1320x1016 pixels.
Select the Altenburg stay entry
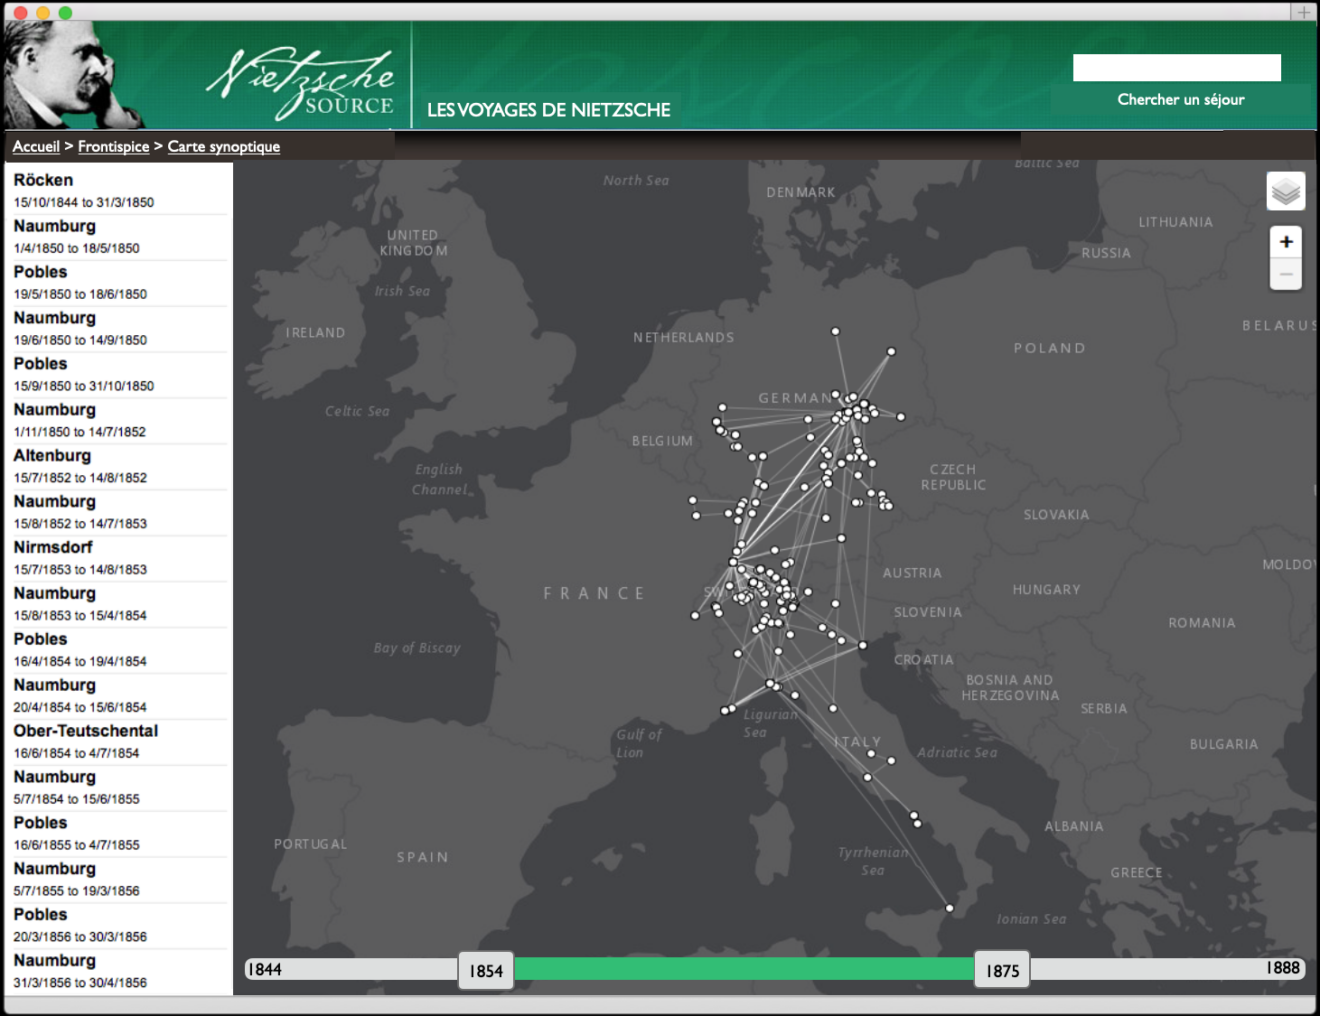[80, 466]
